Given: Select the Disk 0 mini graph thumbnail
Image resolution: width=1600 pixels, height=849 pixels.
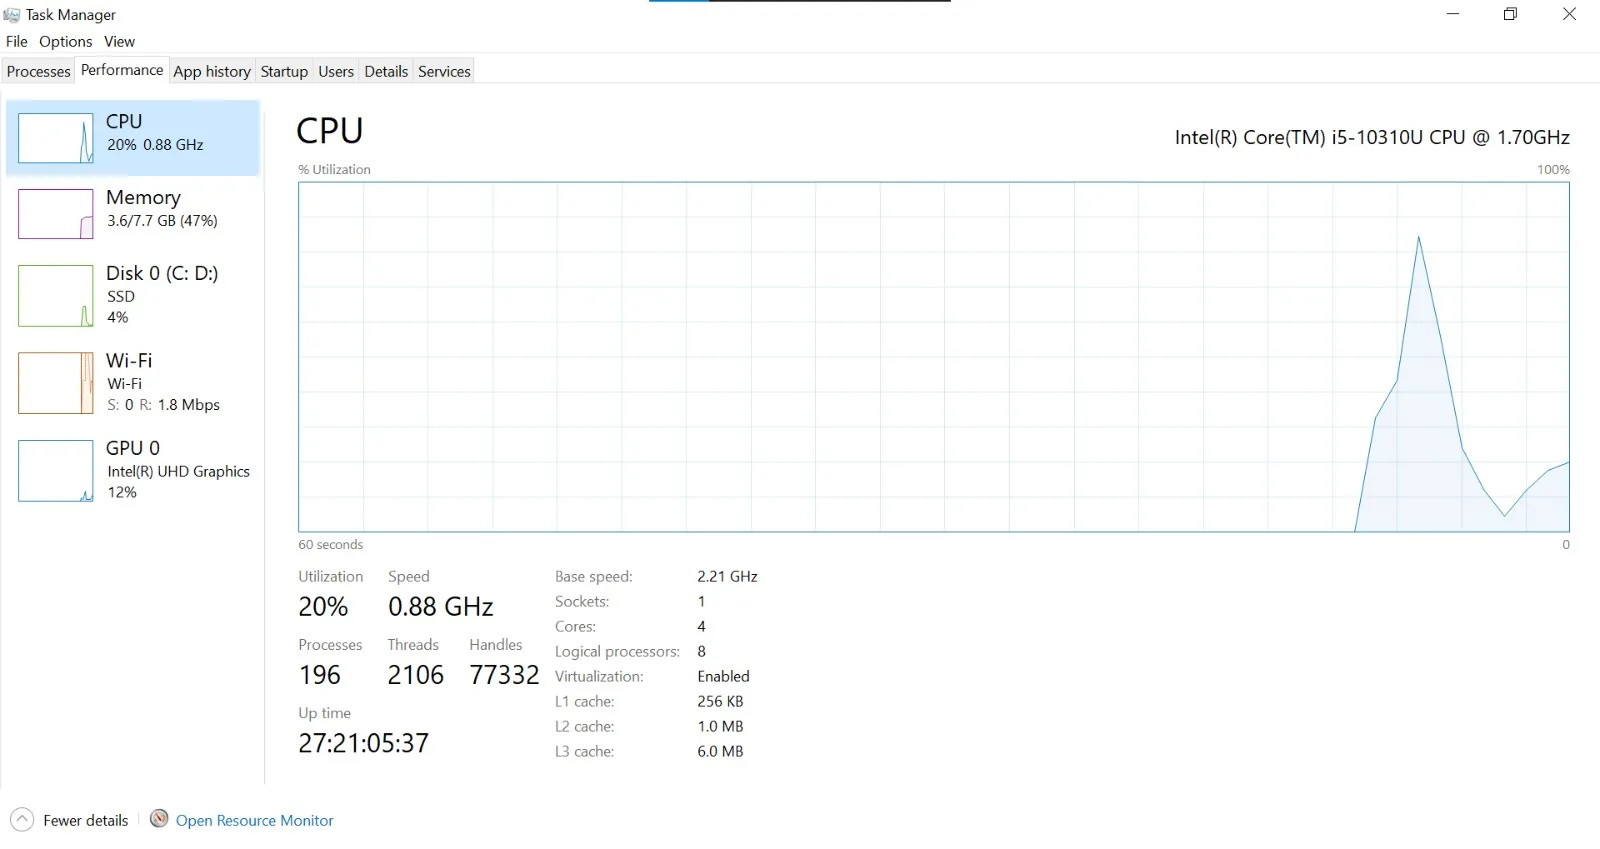Looking at the screenshot, I should (x=56, y=296).
